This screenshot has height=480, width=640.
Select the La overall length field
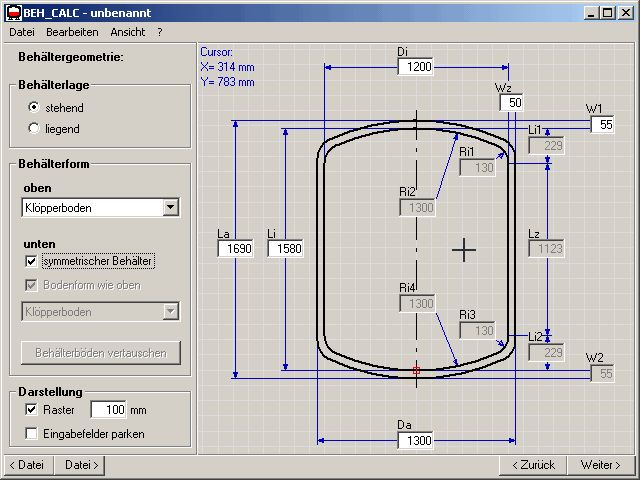235,249
